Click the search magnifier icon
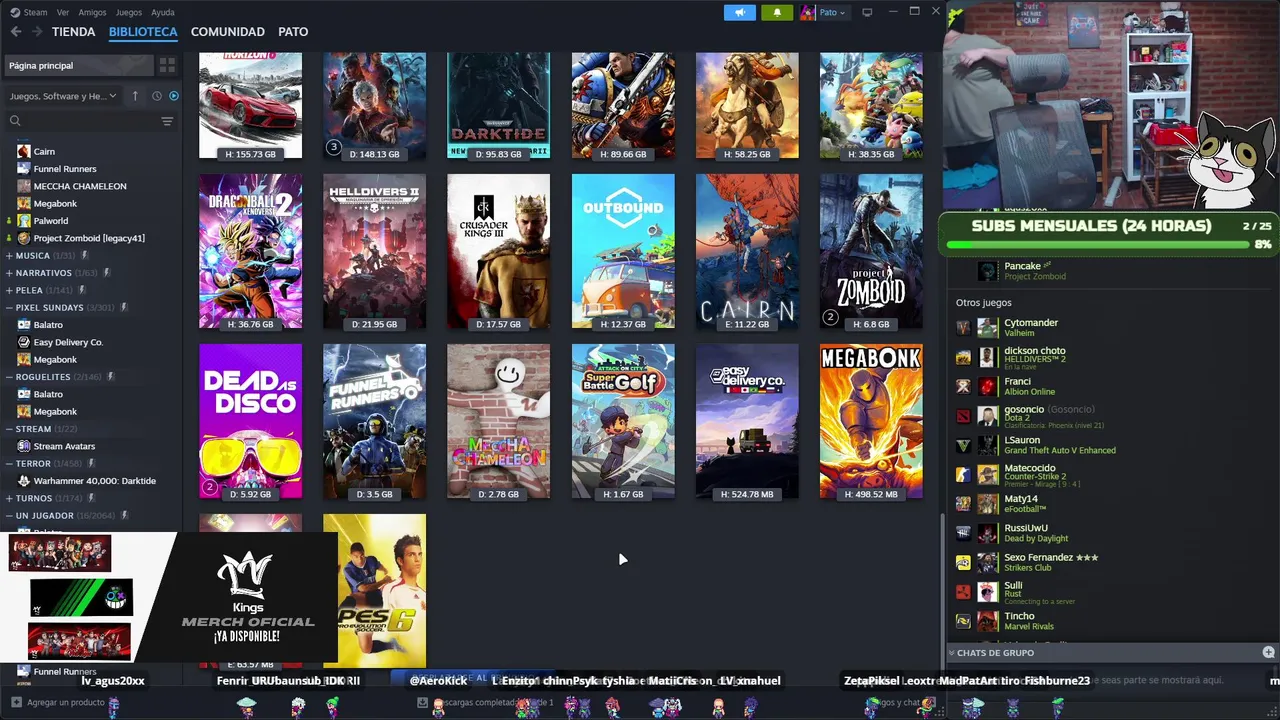Screen dimensions: 1280x720 click(x=15, y=121)
